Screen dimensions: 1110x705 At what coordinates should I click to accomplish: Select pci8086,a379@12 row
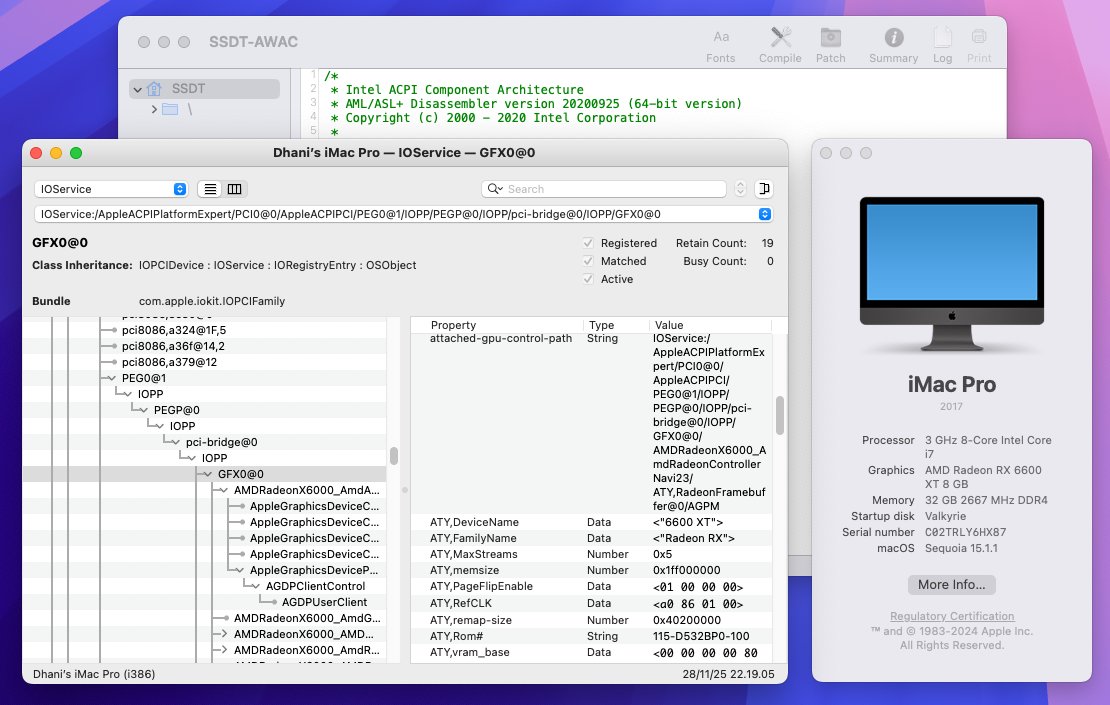click(x=205, y=362)
